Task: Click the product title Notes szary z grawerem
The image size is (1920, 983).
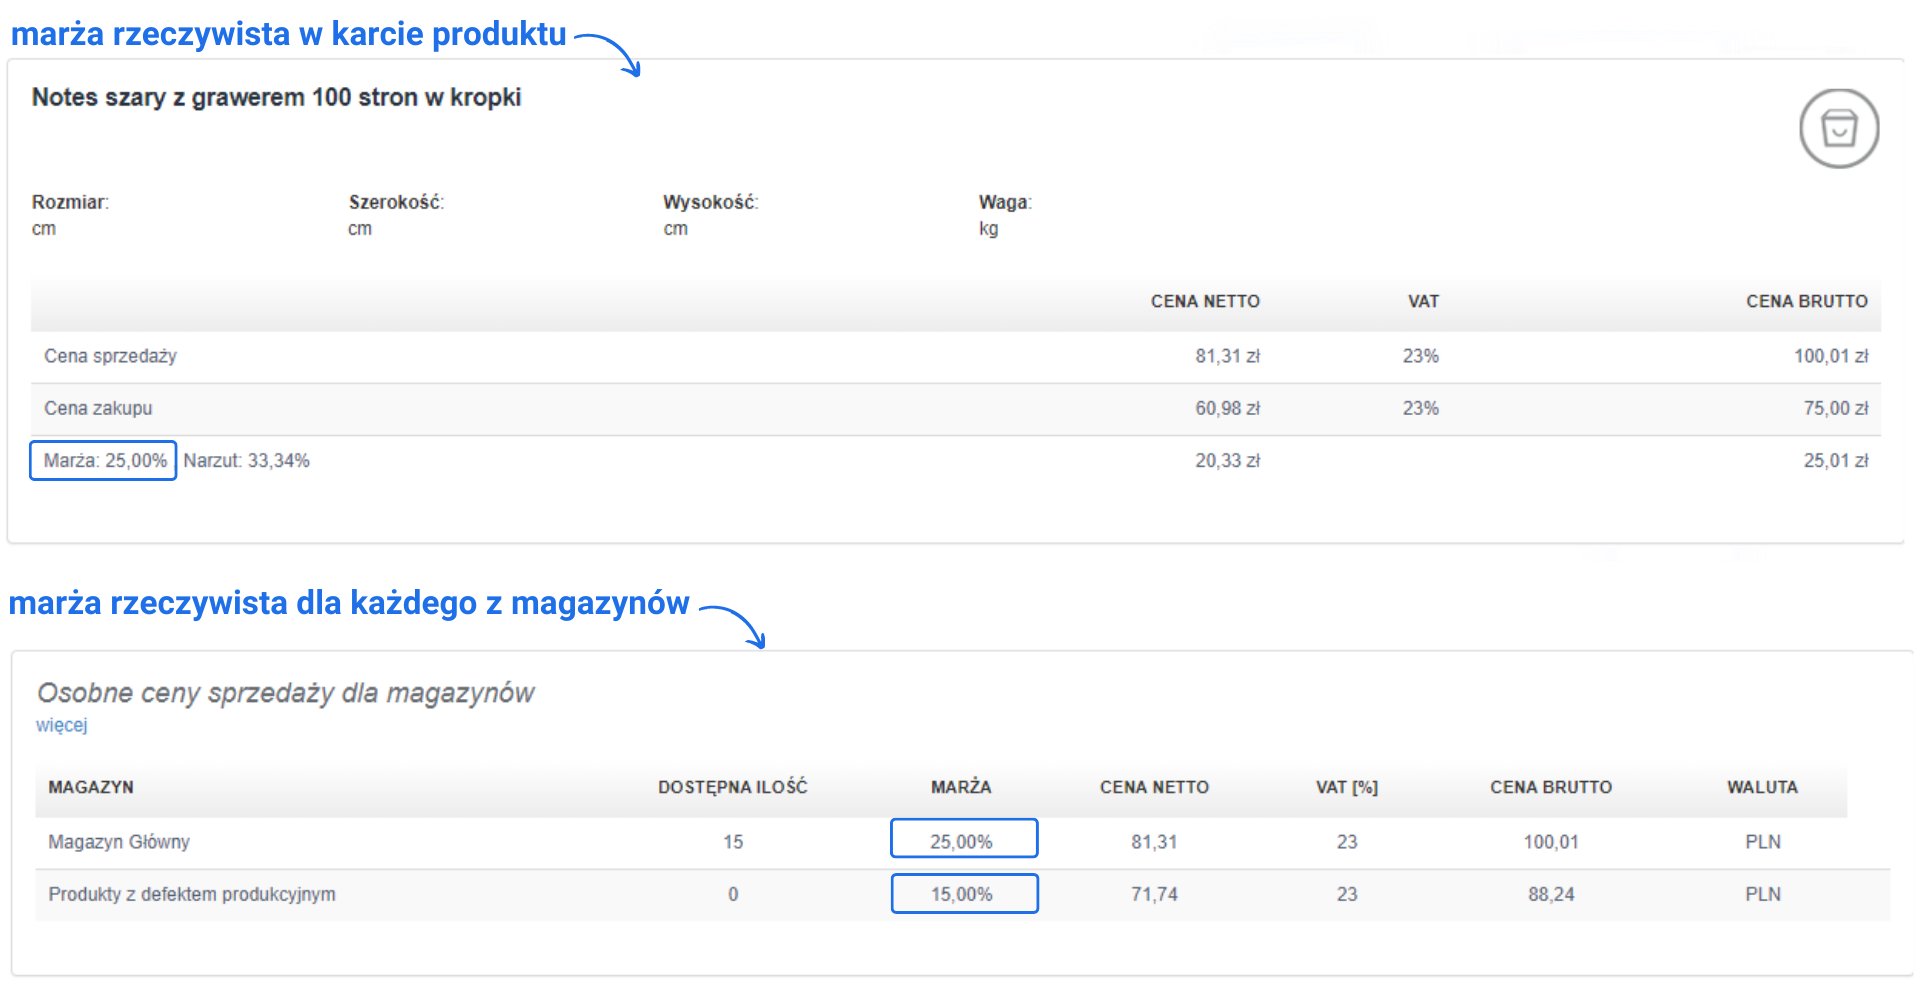Action: [276, 97]
